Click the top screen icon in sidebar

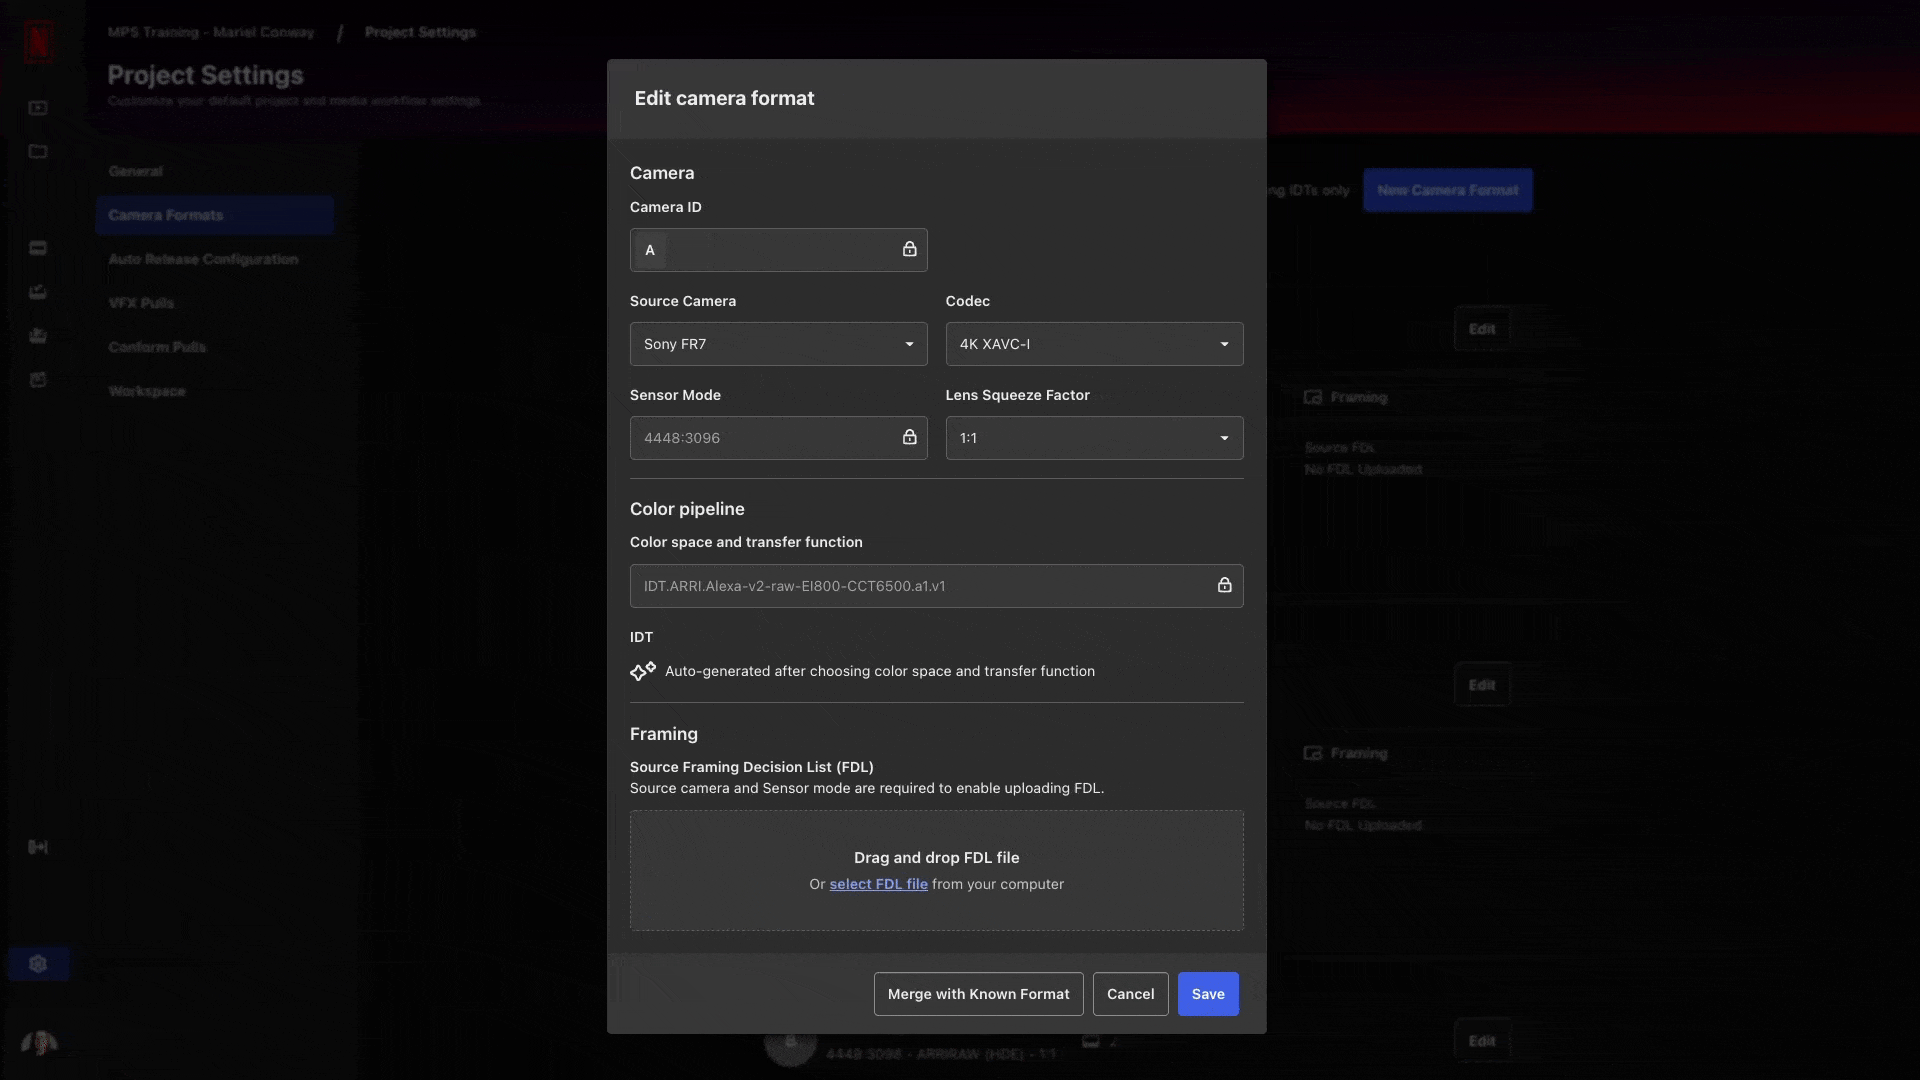[38, 107]
